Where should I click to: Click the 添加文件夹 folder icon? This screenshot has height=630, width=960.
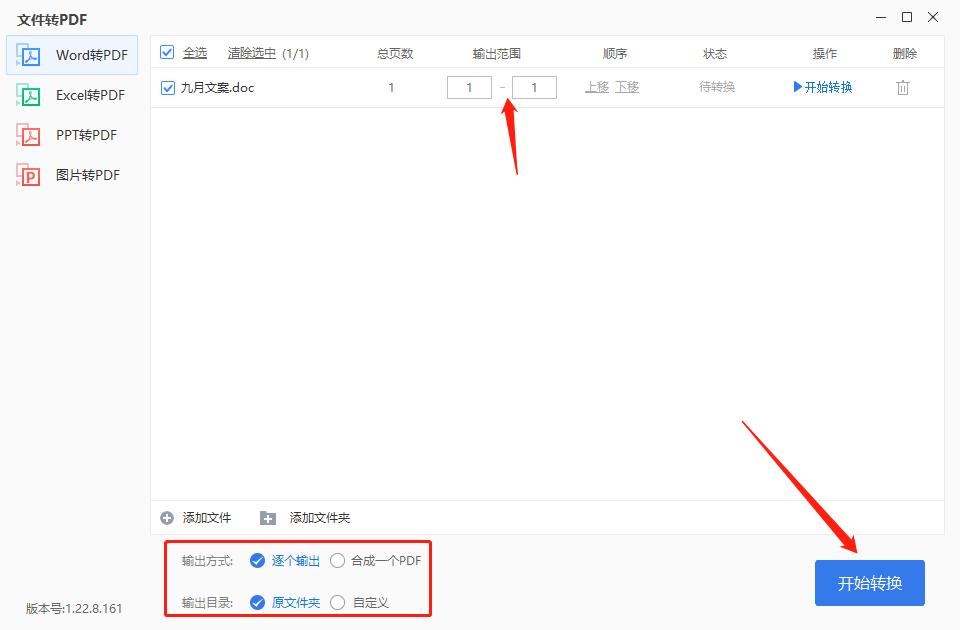click(266, 518)
